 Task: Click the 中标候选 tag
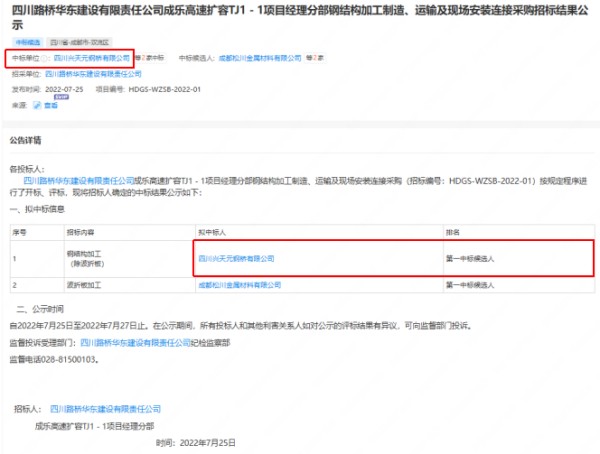coord(28,42)
